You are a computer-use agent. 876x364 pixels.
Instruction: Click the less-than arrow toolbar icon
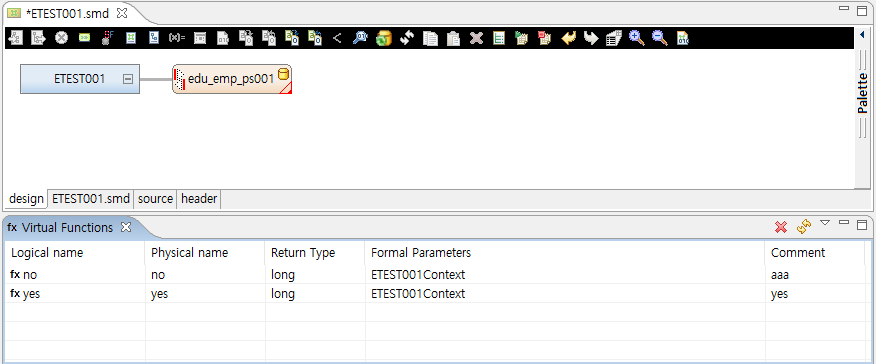pyautogui.click(x=337, y=38)
